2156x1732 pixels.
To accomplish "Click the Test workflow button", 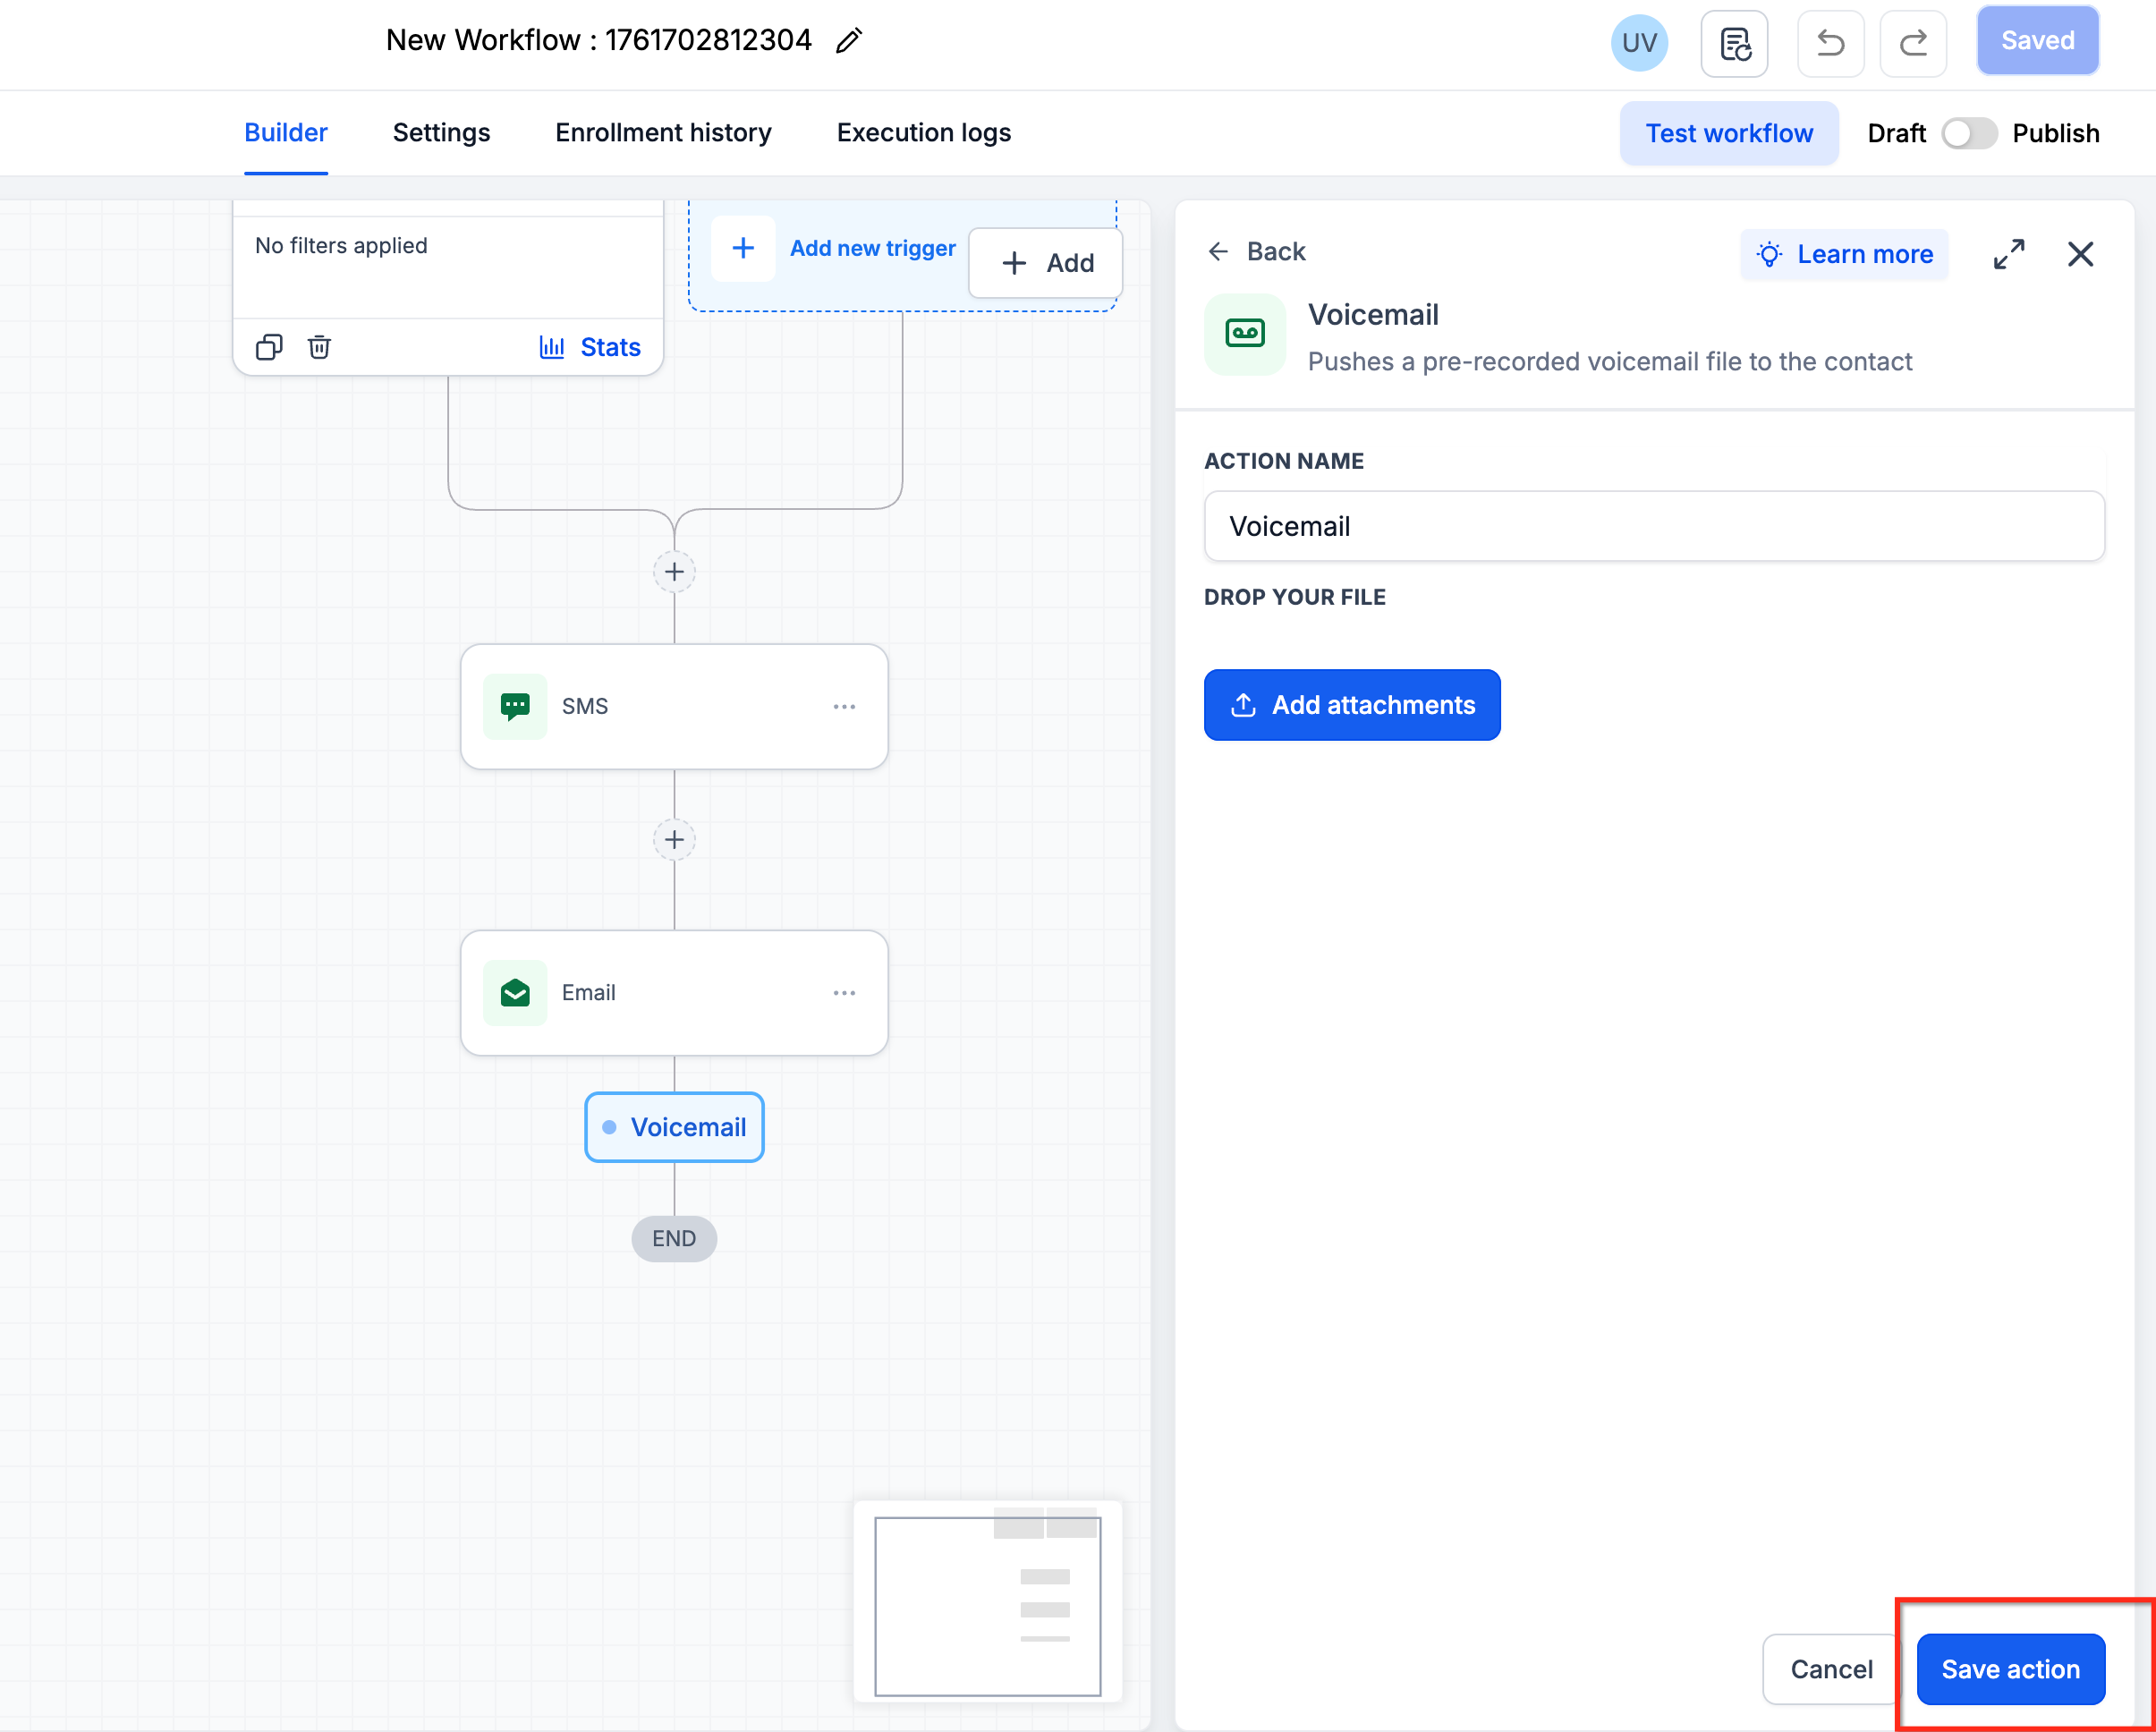I will [x=1729, y=133].
